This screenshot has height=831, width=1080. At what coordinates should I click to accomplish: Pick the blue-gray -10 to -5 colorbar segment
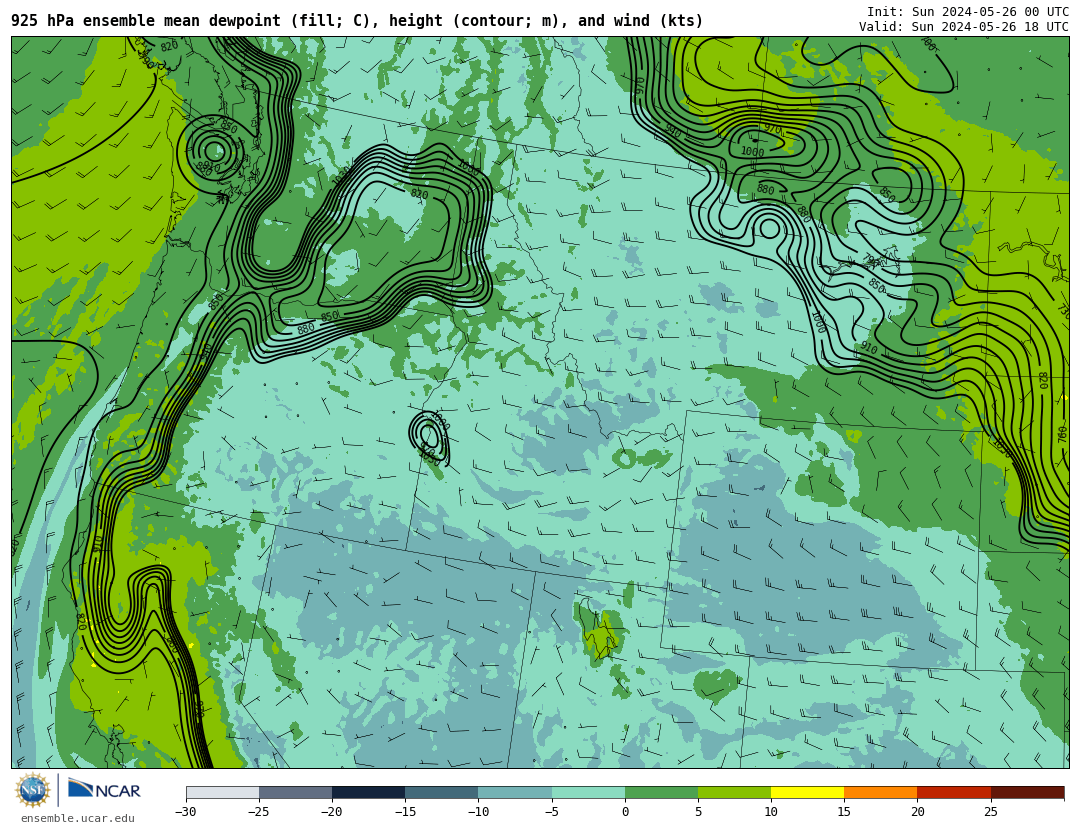coord(515,792)
